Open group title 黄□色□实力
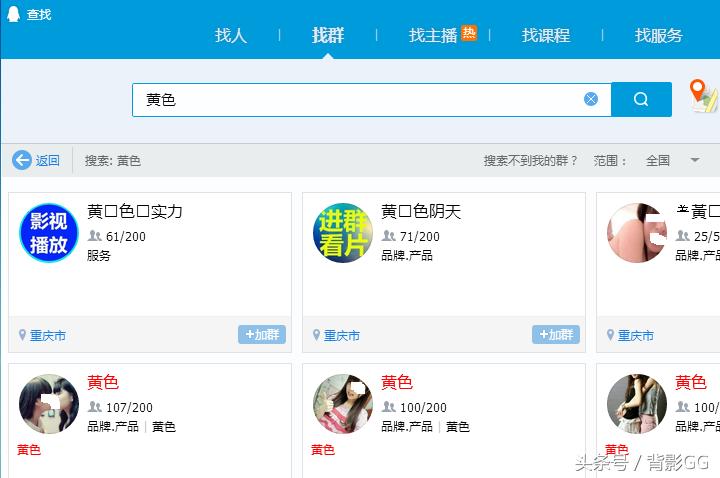Viewport: 720px width, 478px height. pos(135,212)
